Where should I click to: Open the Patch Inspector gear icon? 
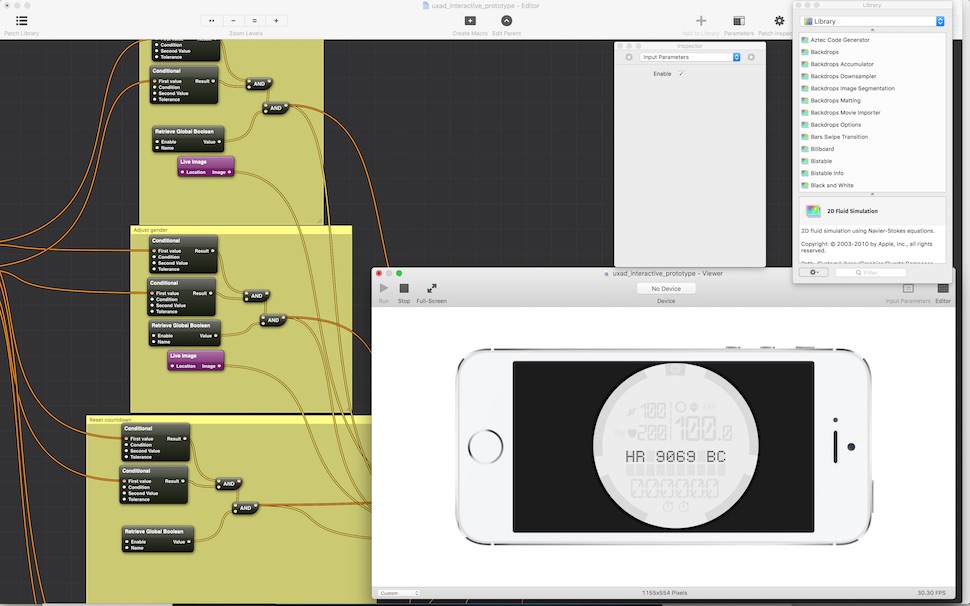(x=779, y=21)
